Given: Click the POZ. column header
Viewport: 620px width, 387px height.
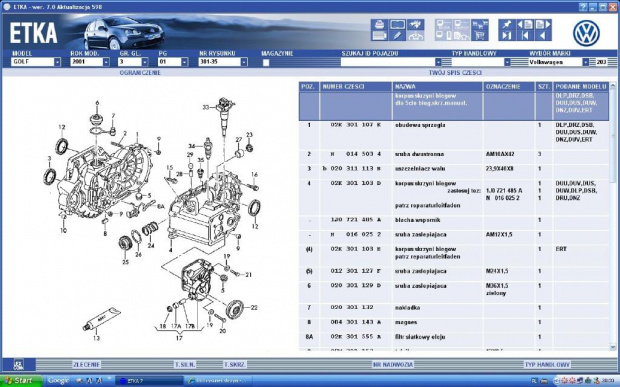Looking at the screenshot, I should (x=309, y=87).
